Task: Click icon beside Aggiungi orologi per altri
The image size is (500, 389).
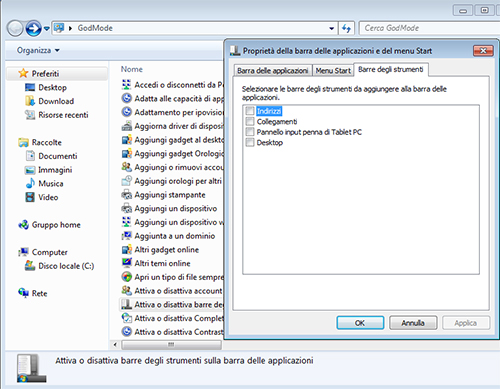Action: tap(126, 181)
